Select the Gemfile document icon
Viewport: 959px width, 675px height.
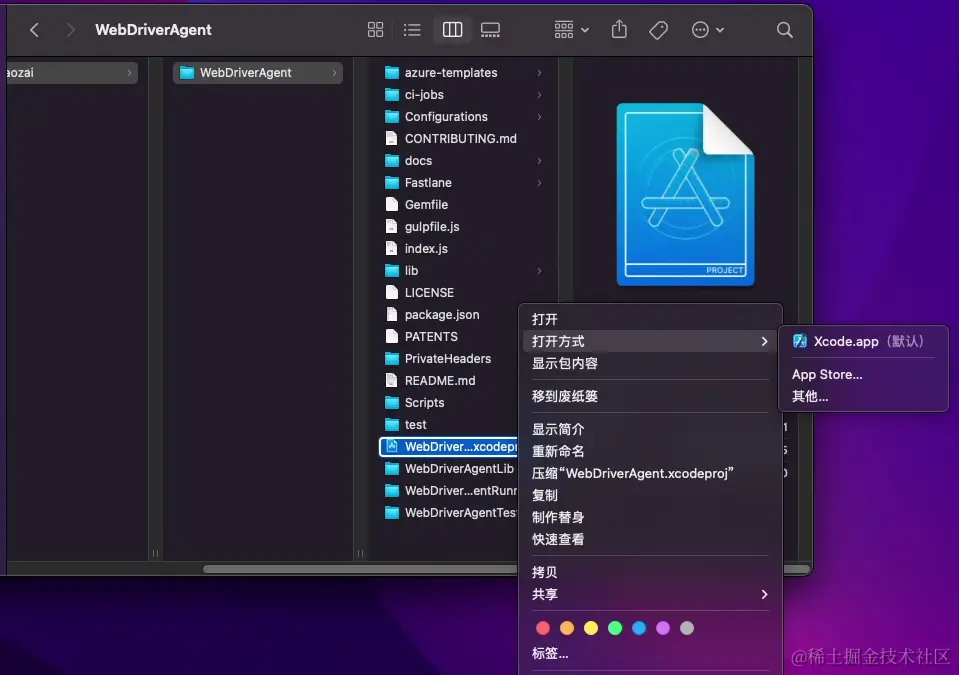coord(391,205)
